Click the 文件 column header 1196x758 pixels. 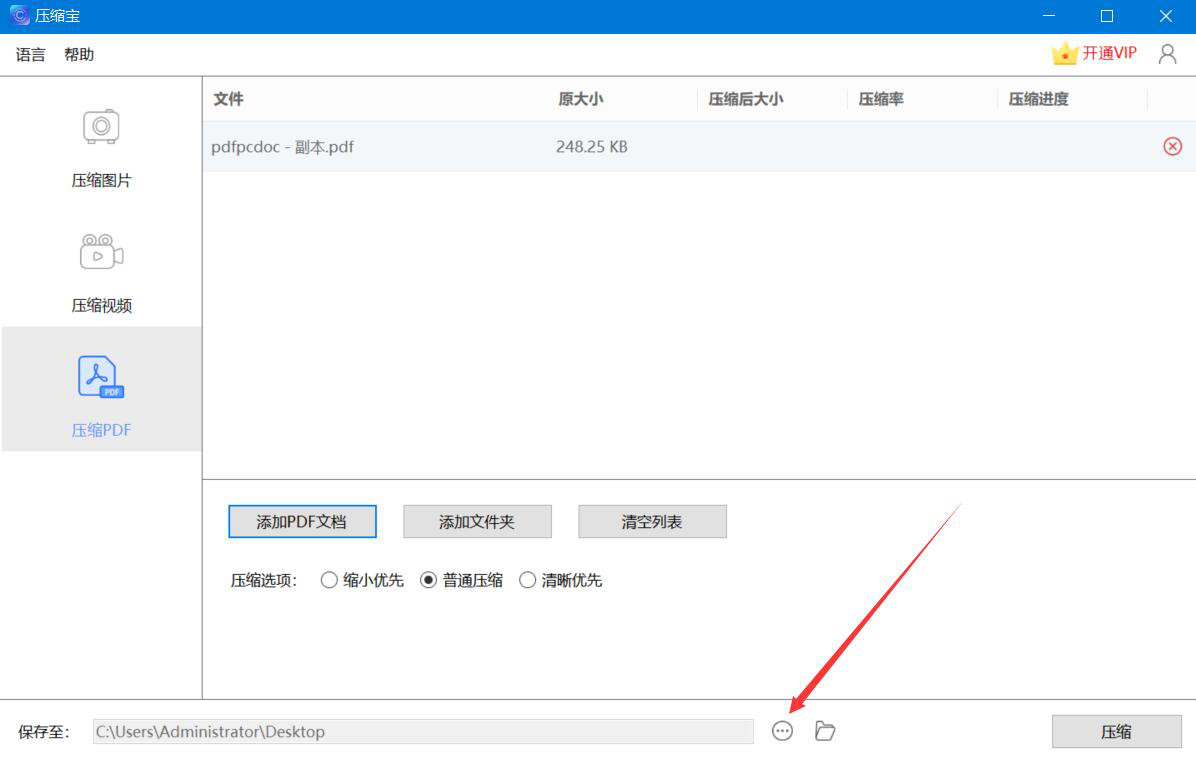click(x=228, y=99)
